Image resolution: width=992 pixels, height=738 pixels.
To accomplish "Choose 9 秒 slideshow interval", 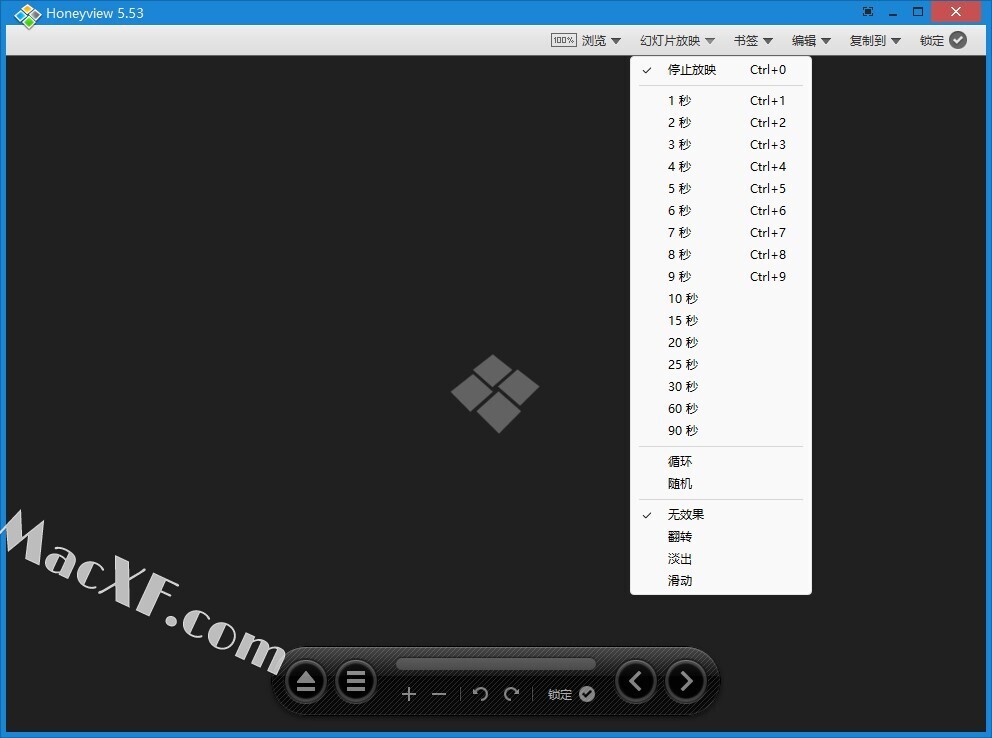I will pyautogui.click(x=721, y=276).
